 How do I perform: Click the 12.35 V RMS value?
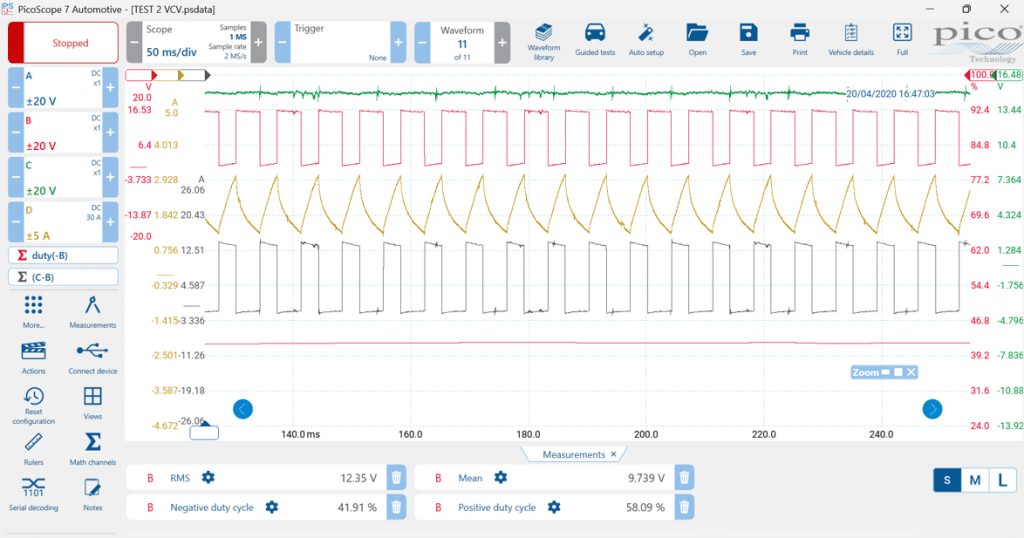(x=359, y=478)
